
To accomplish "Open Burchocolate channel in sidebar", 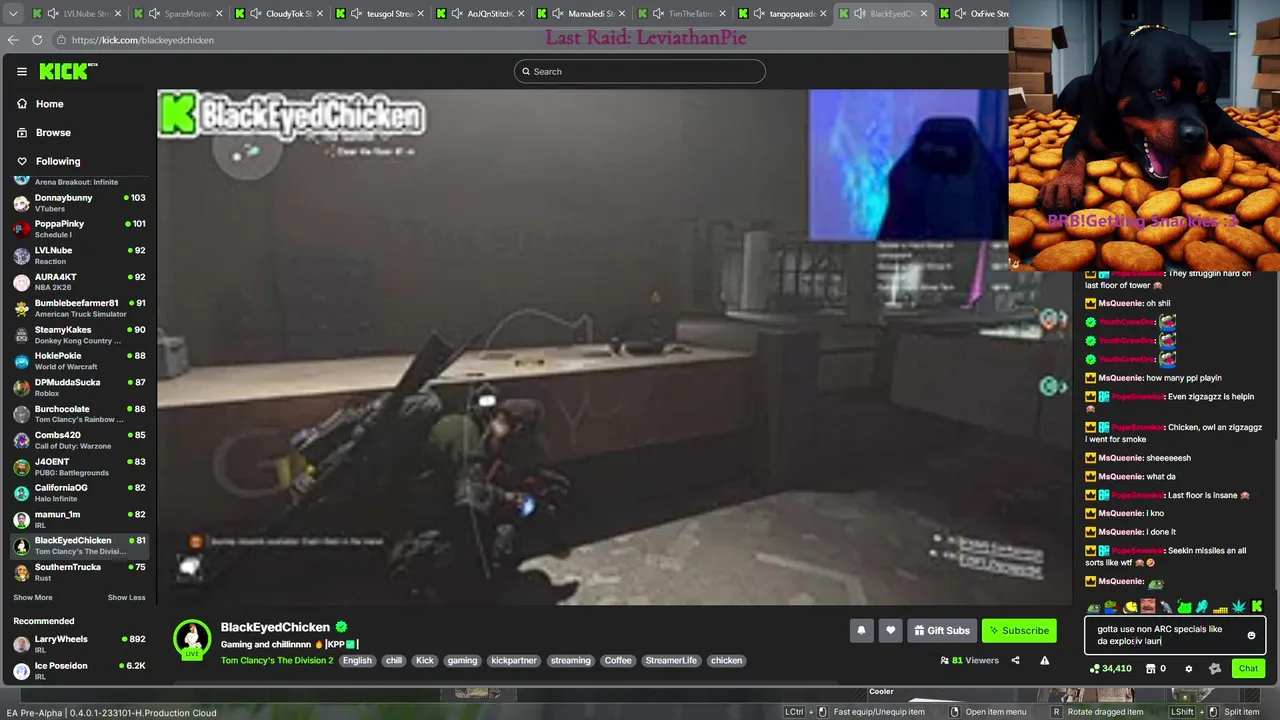I will 78,414.
